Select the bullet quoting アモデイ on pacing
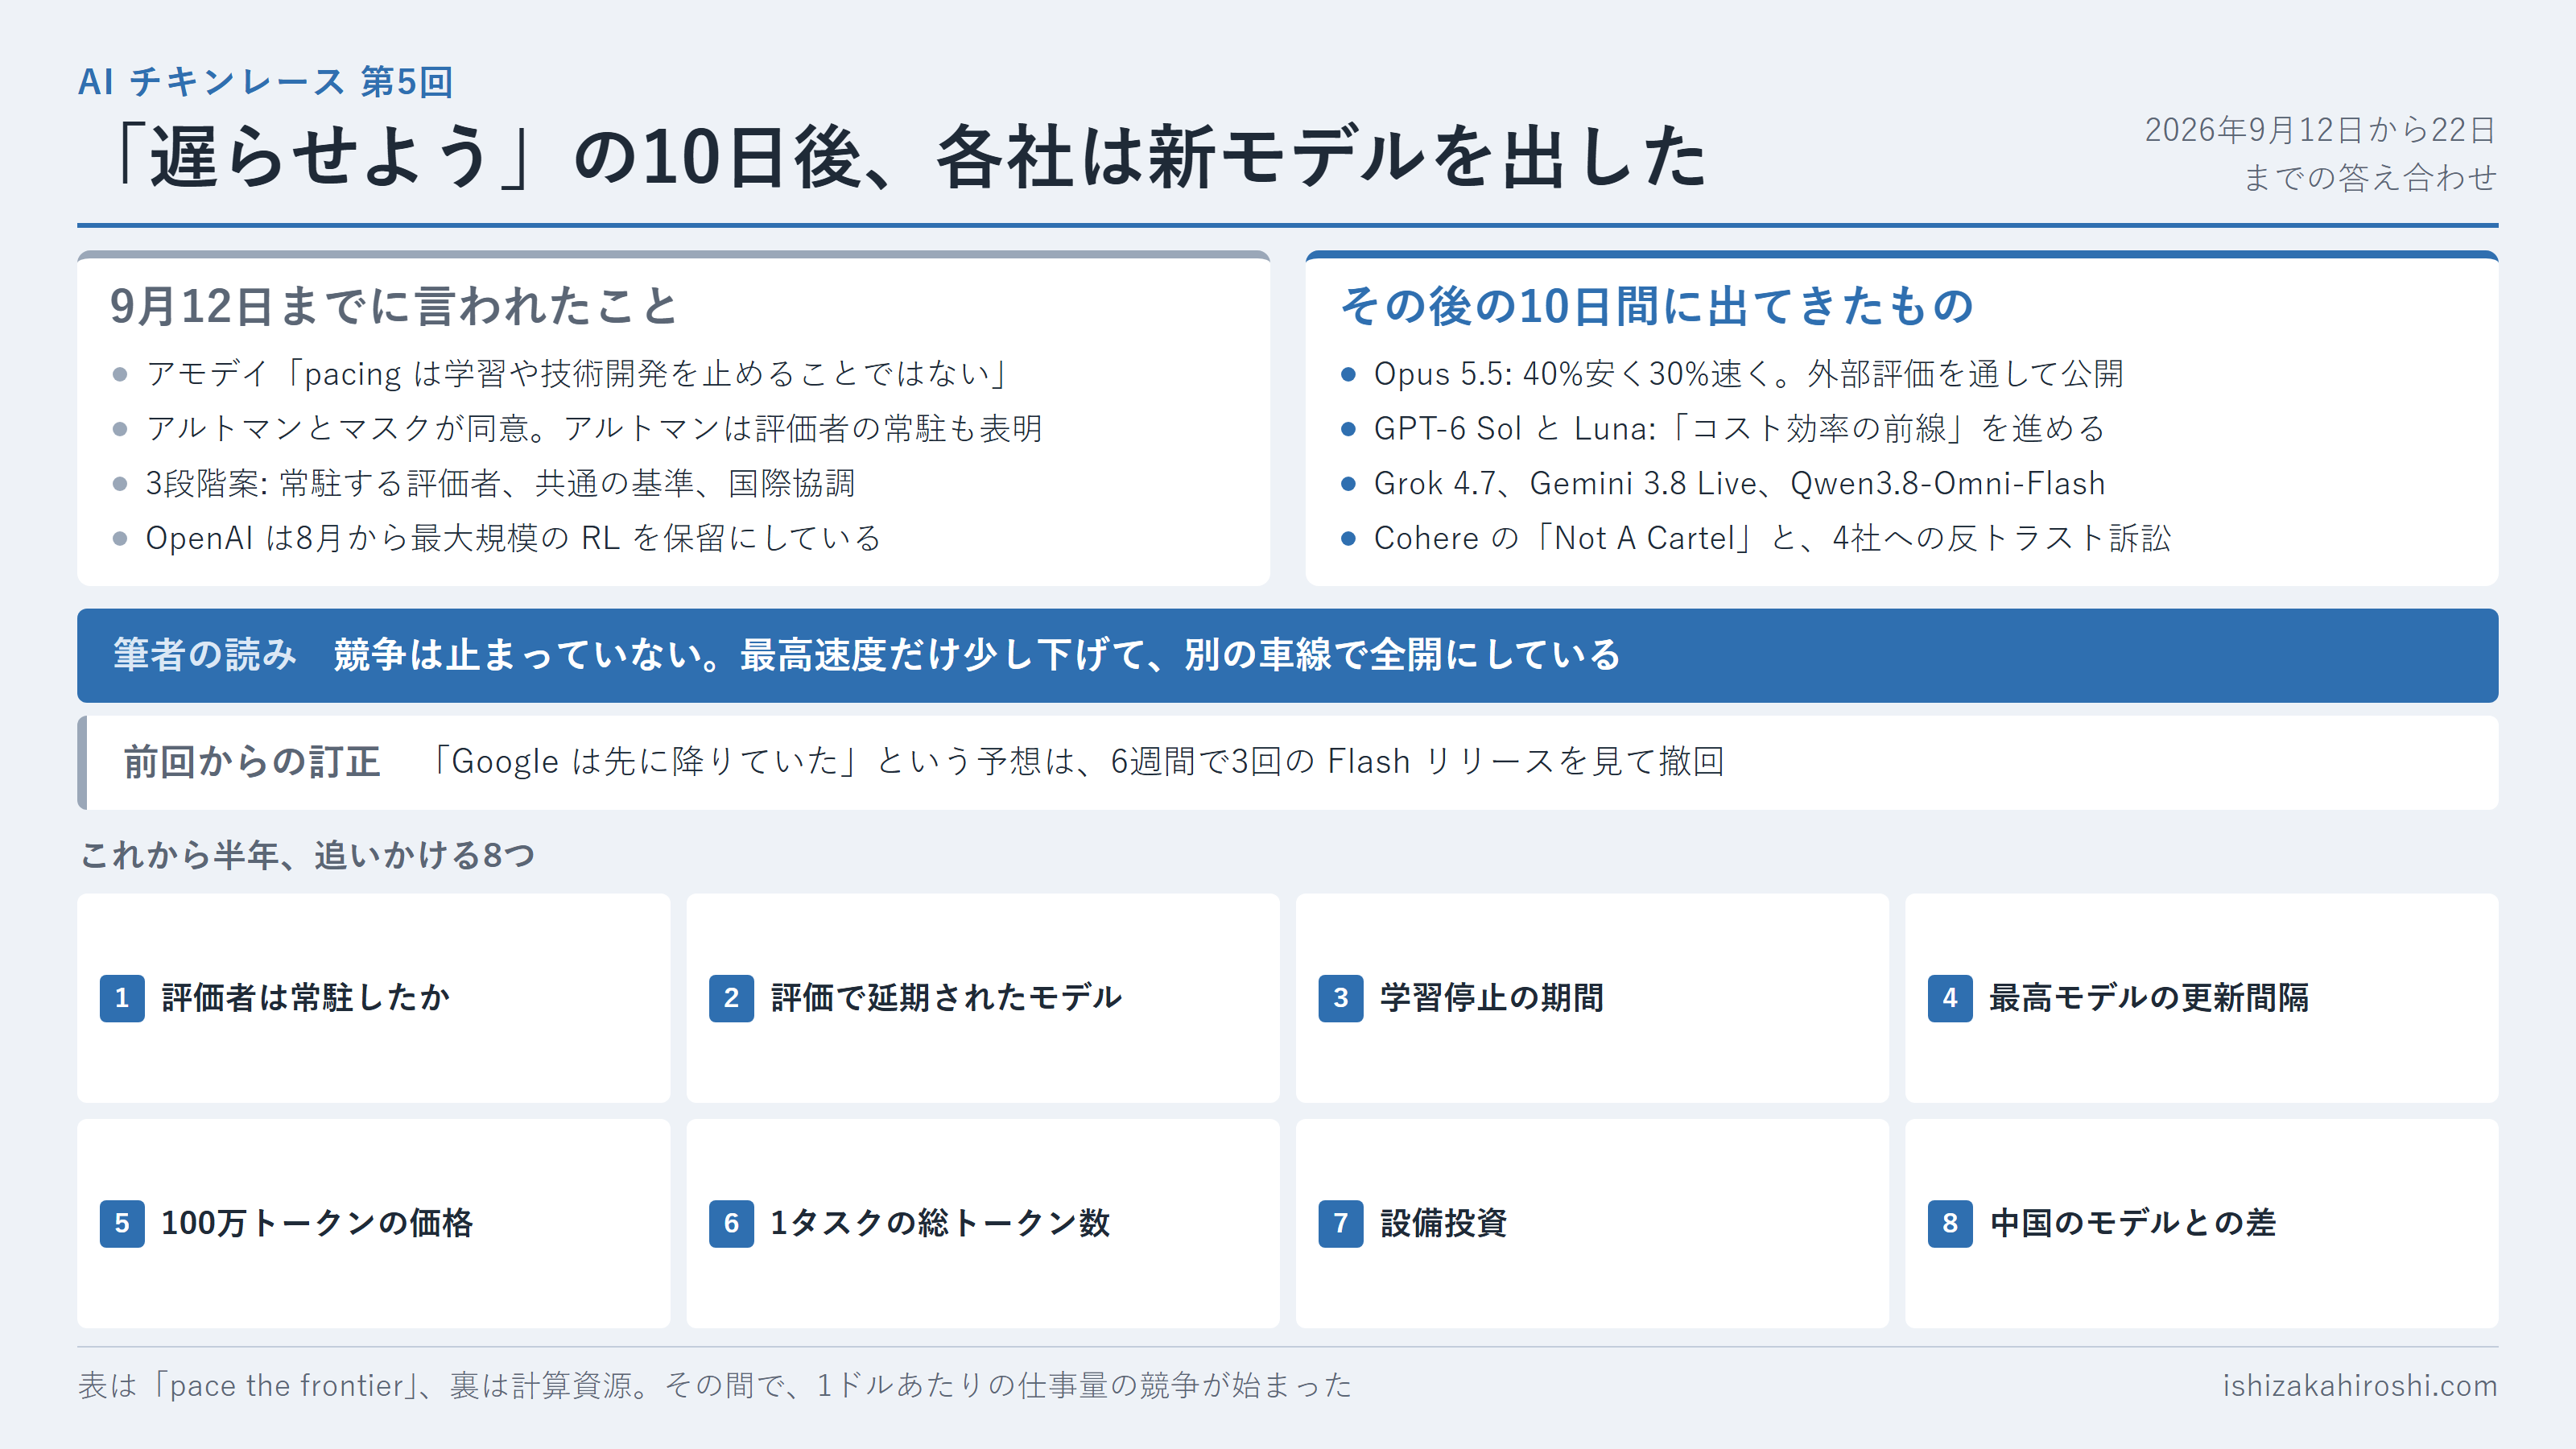The width and height of the screenshot is (2576, 1449). point(577,374)
